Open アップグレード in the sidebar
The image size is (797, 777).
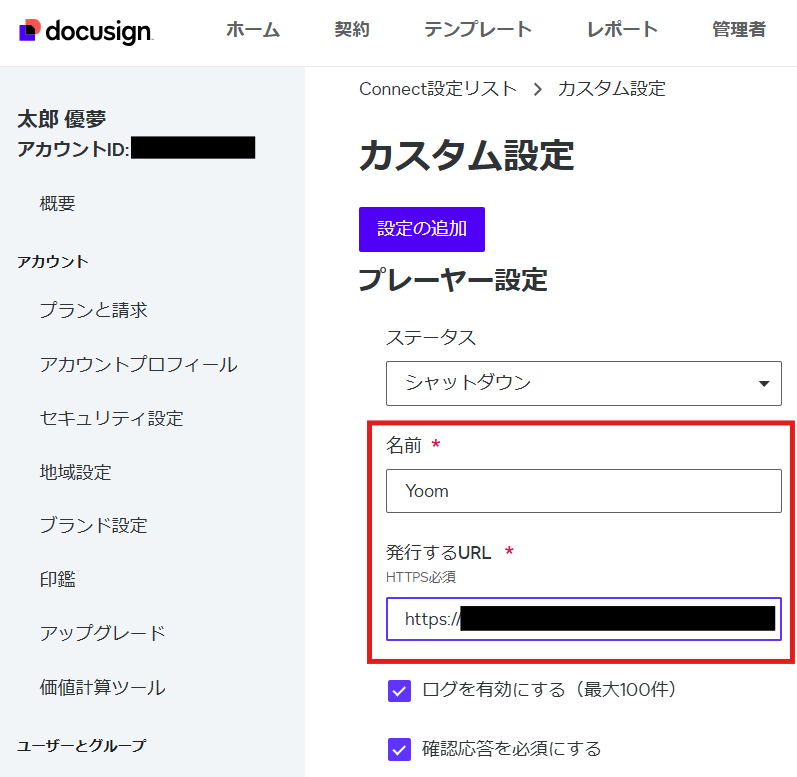103,633
